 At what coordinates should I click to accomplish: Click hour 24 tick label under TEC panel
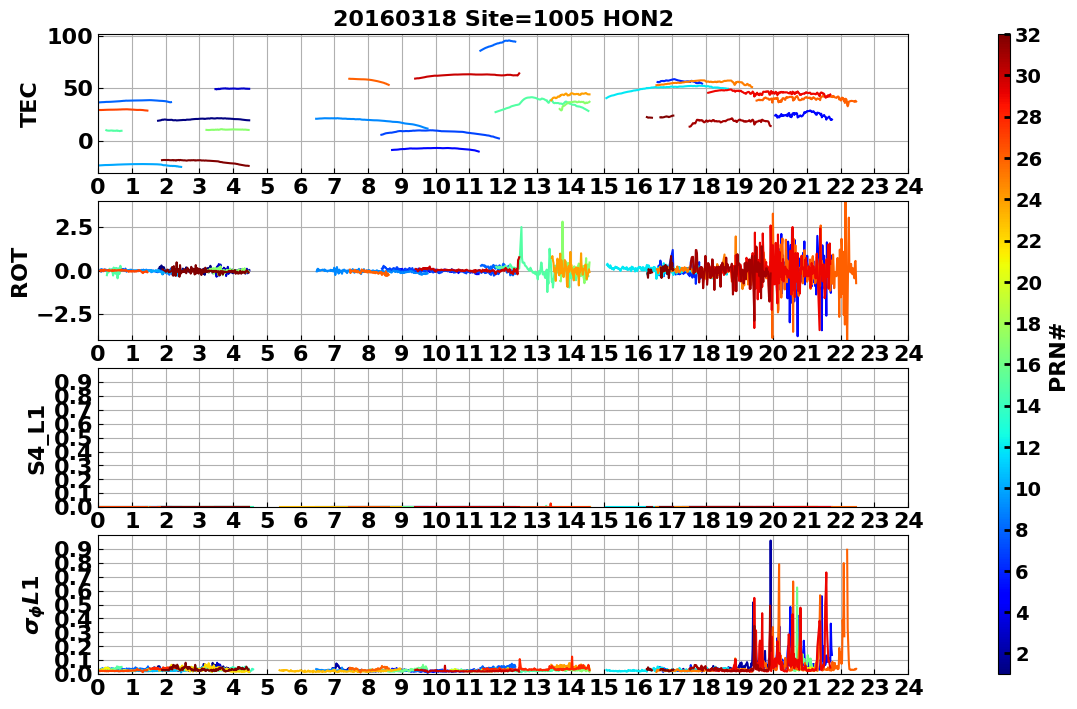pos(908,186)
